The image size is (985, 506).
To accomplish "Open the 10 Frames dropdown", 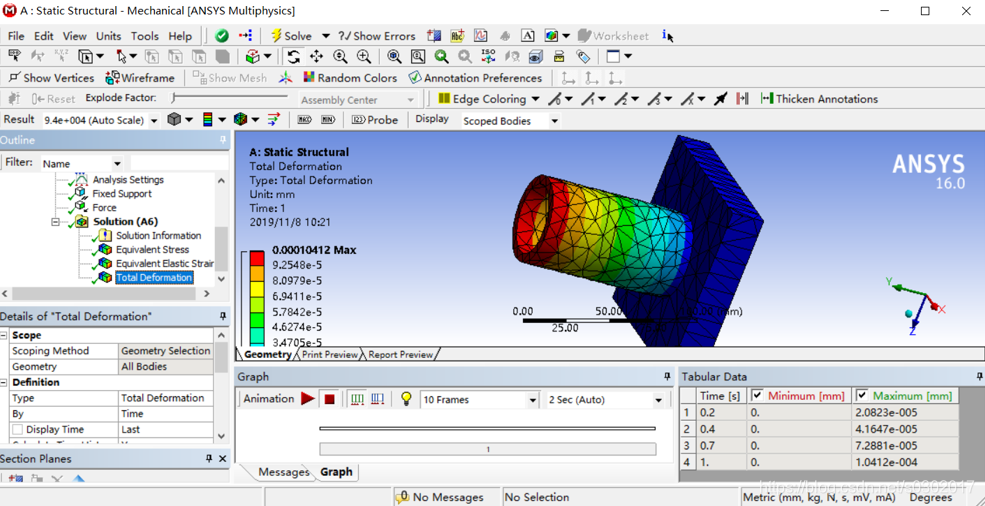I will [533, 400].
